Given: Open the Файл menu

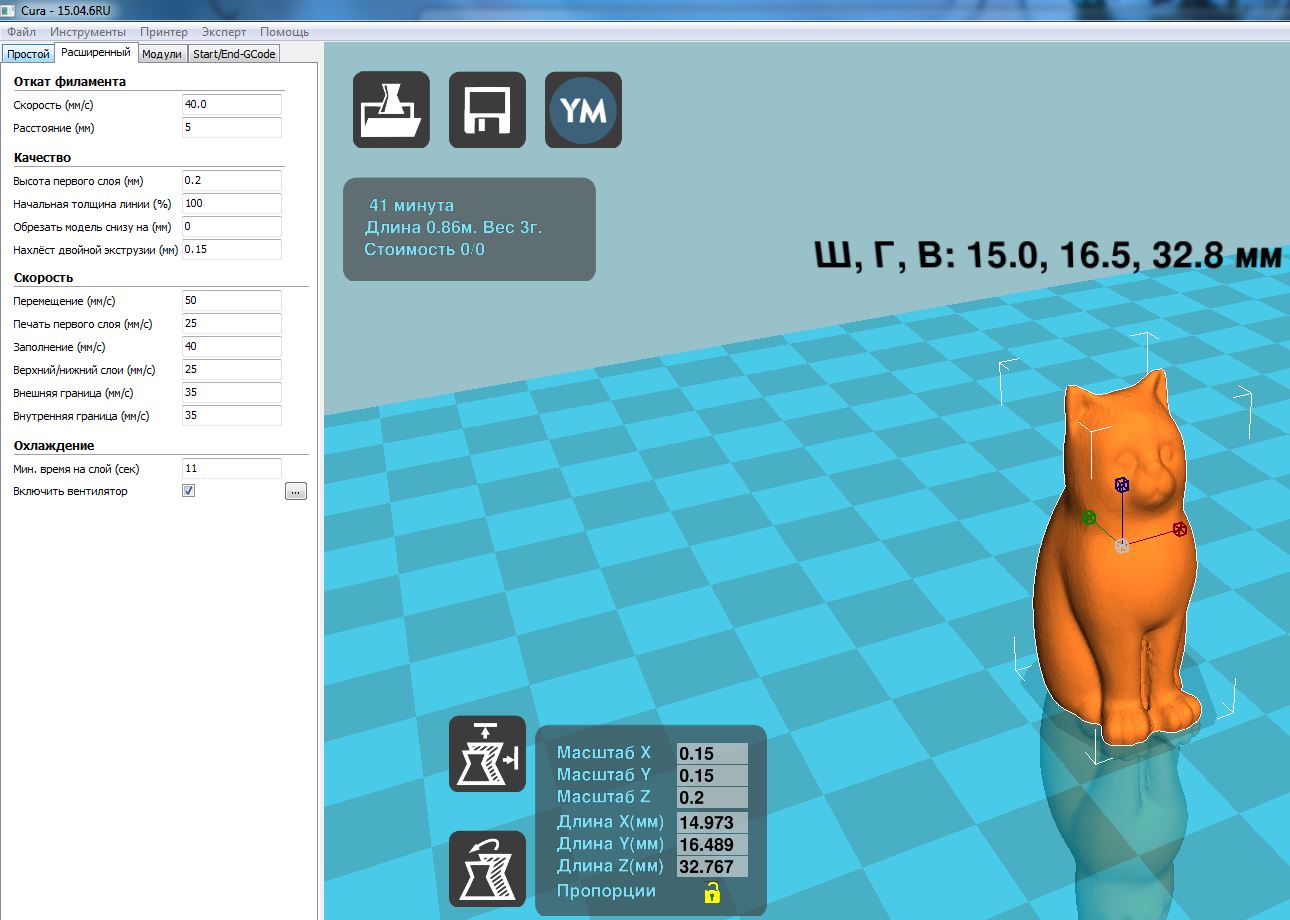Looking at the screenshot, I should point(21,32).
